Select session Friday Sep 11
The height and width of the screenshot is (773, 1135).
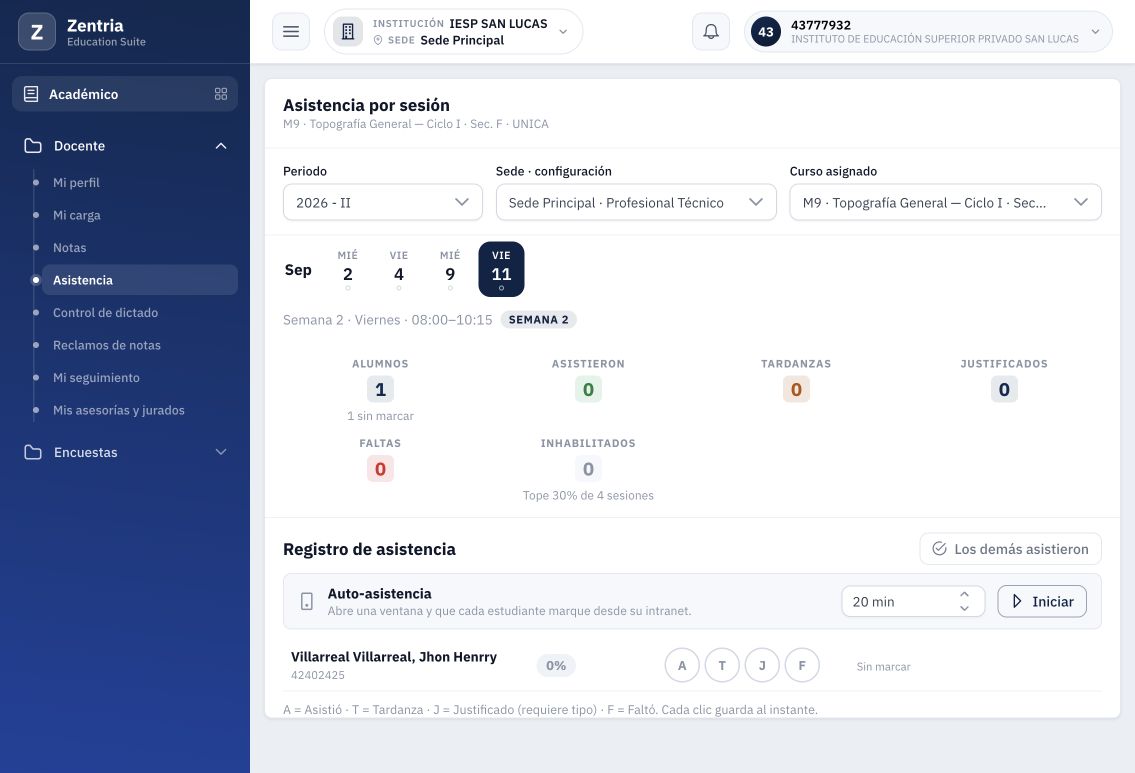pyautogui.click(x=501, y=269)
